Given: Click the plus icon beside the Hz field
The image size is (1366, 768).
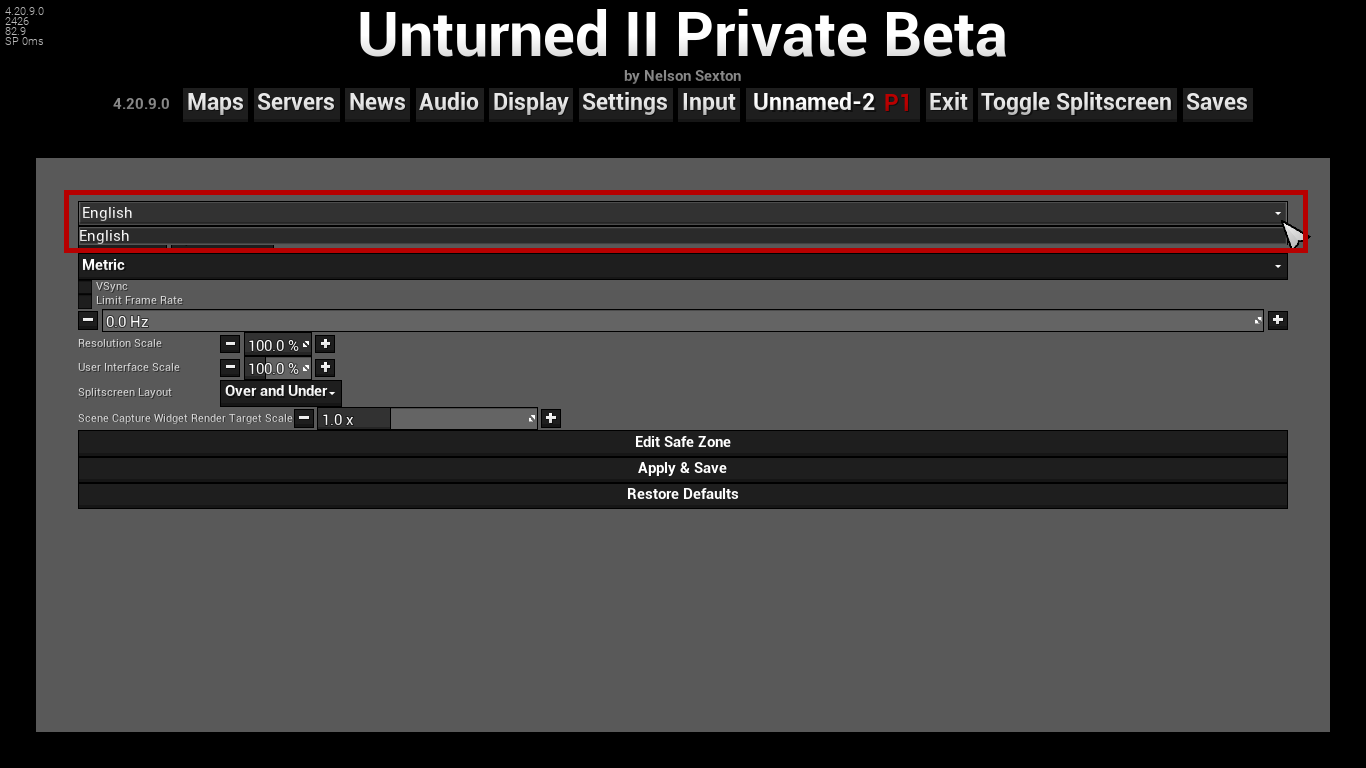Looking at the screenshot, I should (1277, 320).
